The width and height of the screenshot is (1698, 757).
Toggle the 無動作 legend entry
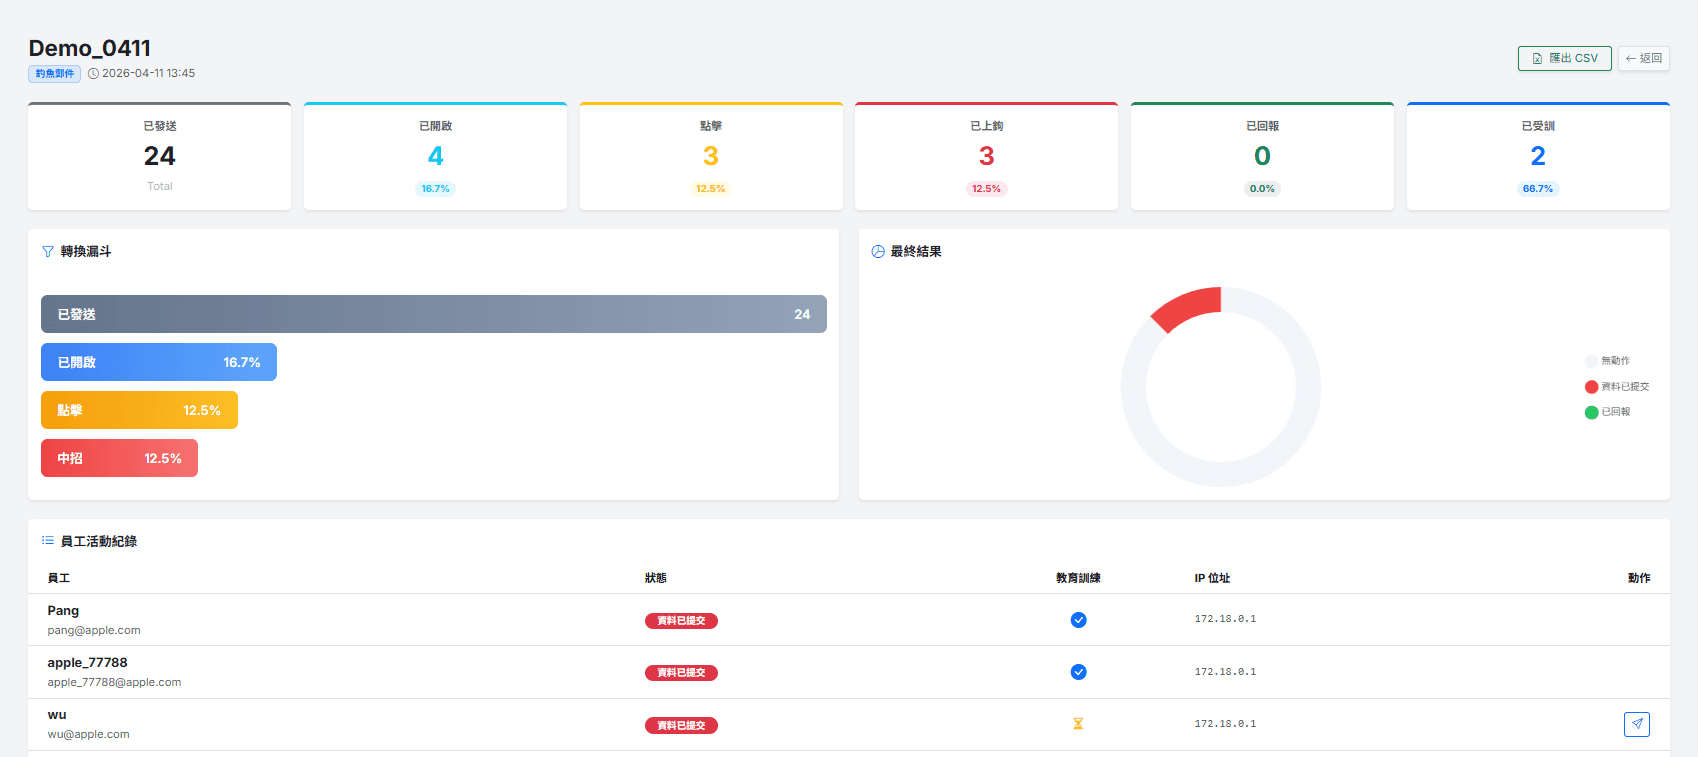click(x=1608, y=361)
